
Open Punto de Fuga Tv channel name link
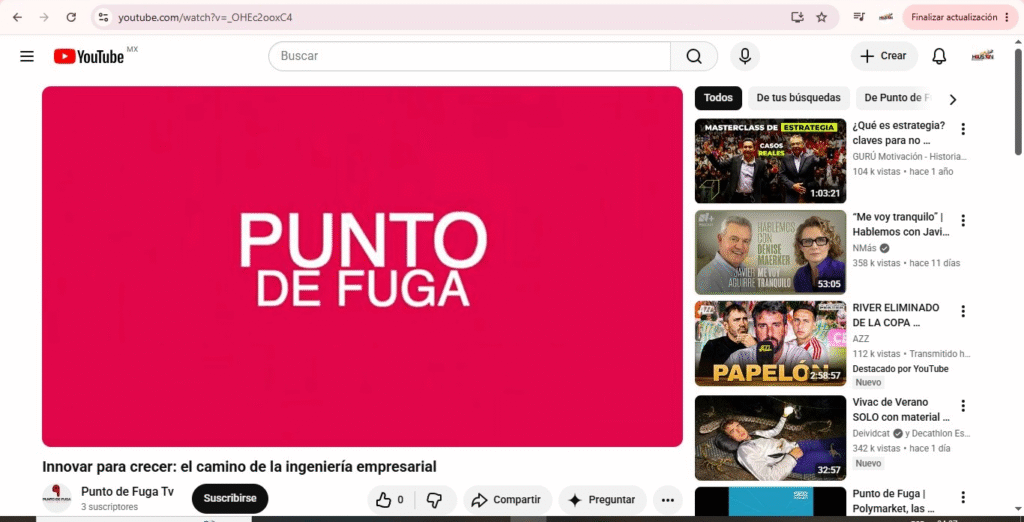click(127, 492)
